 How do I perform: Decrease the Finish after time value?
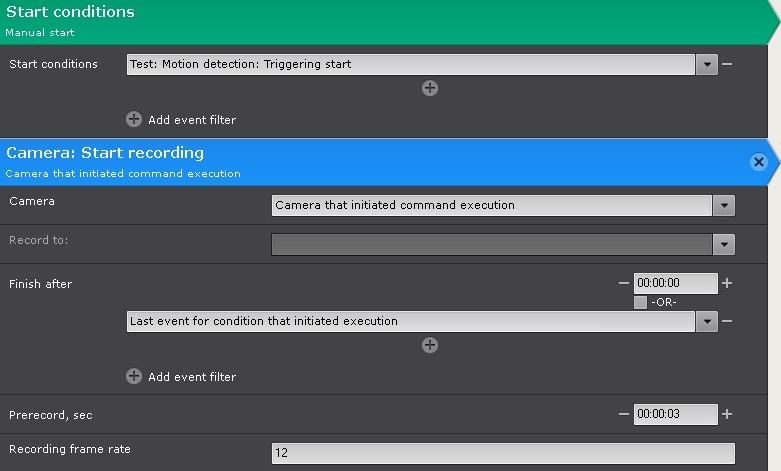(x=624, y=283)
